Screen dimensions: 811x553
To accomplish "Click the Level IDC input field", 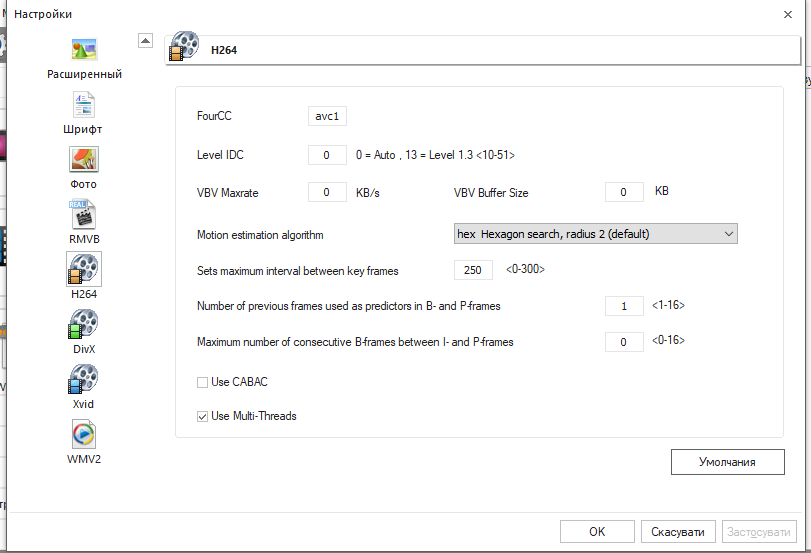I will pyautogui.click(x=327, y=155).
